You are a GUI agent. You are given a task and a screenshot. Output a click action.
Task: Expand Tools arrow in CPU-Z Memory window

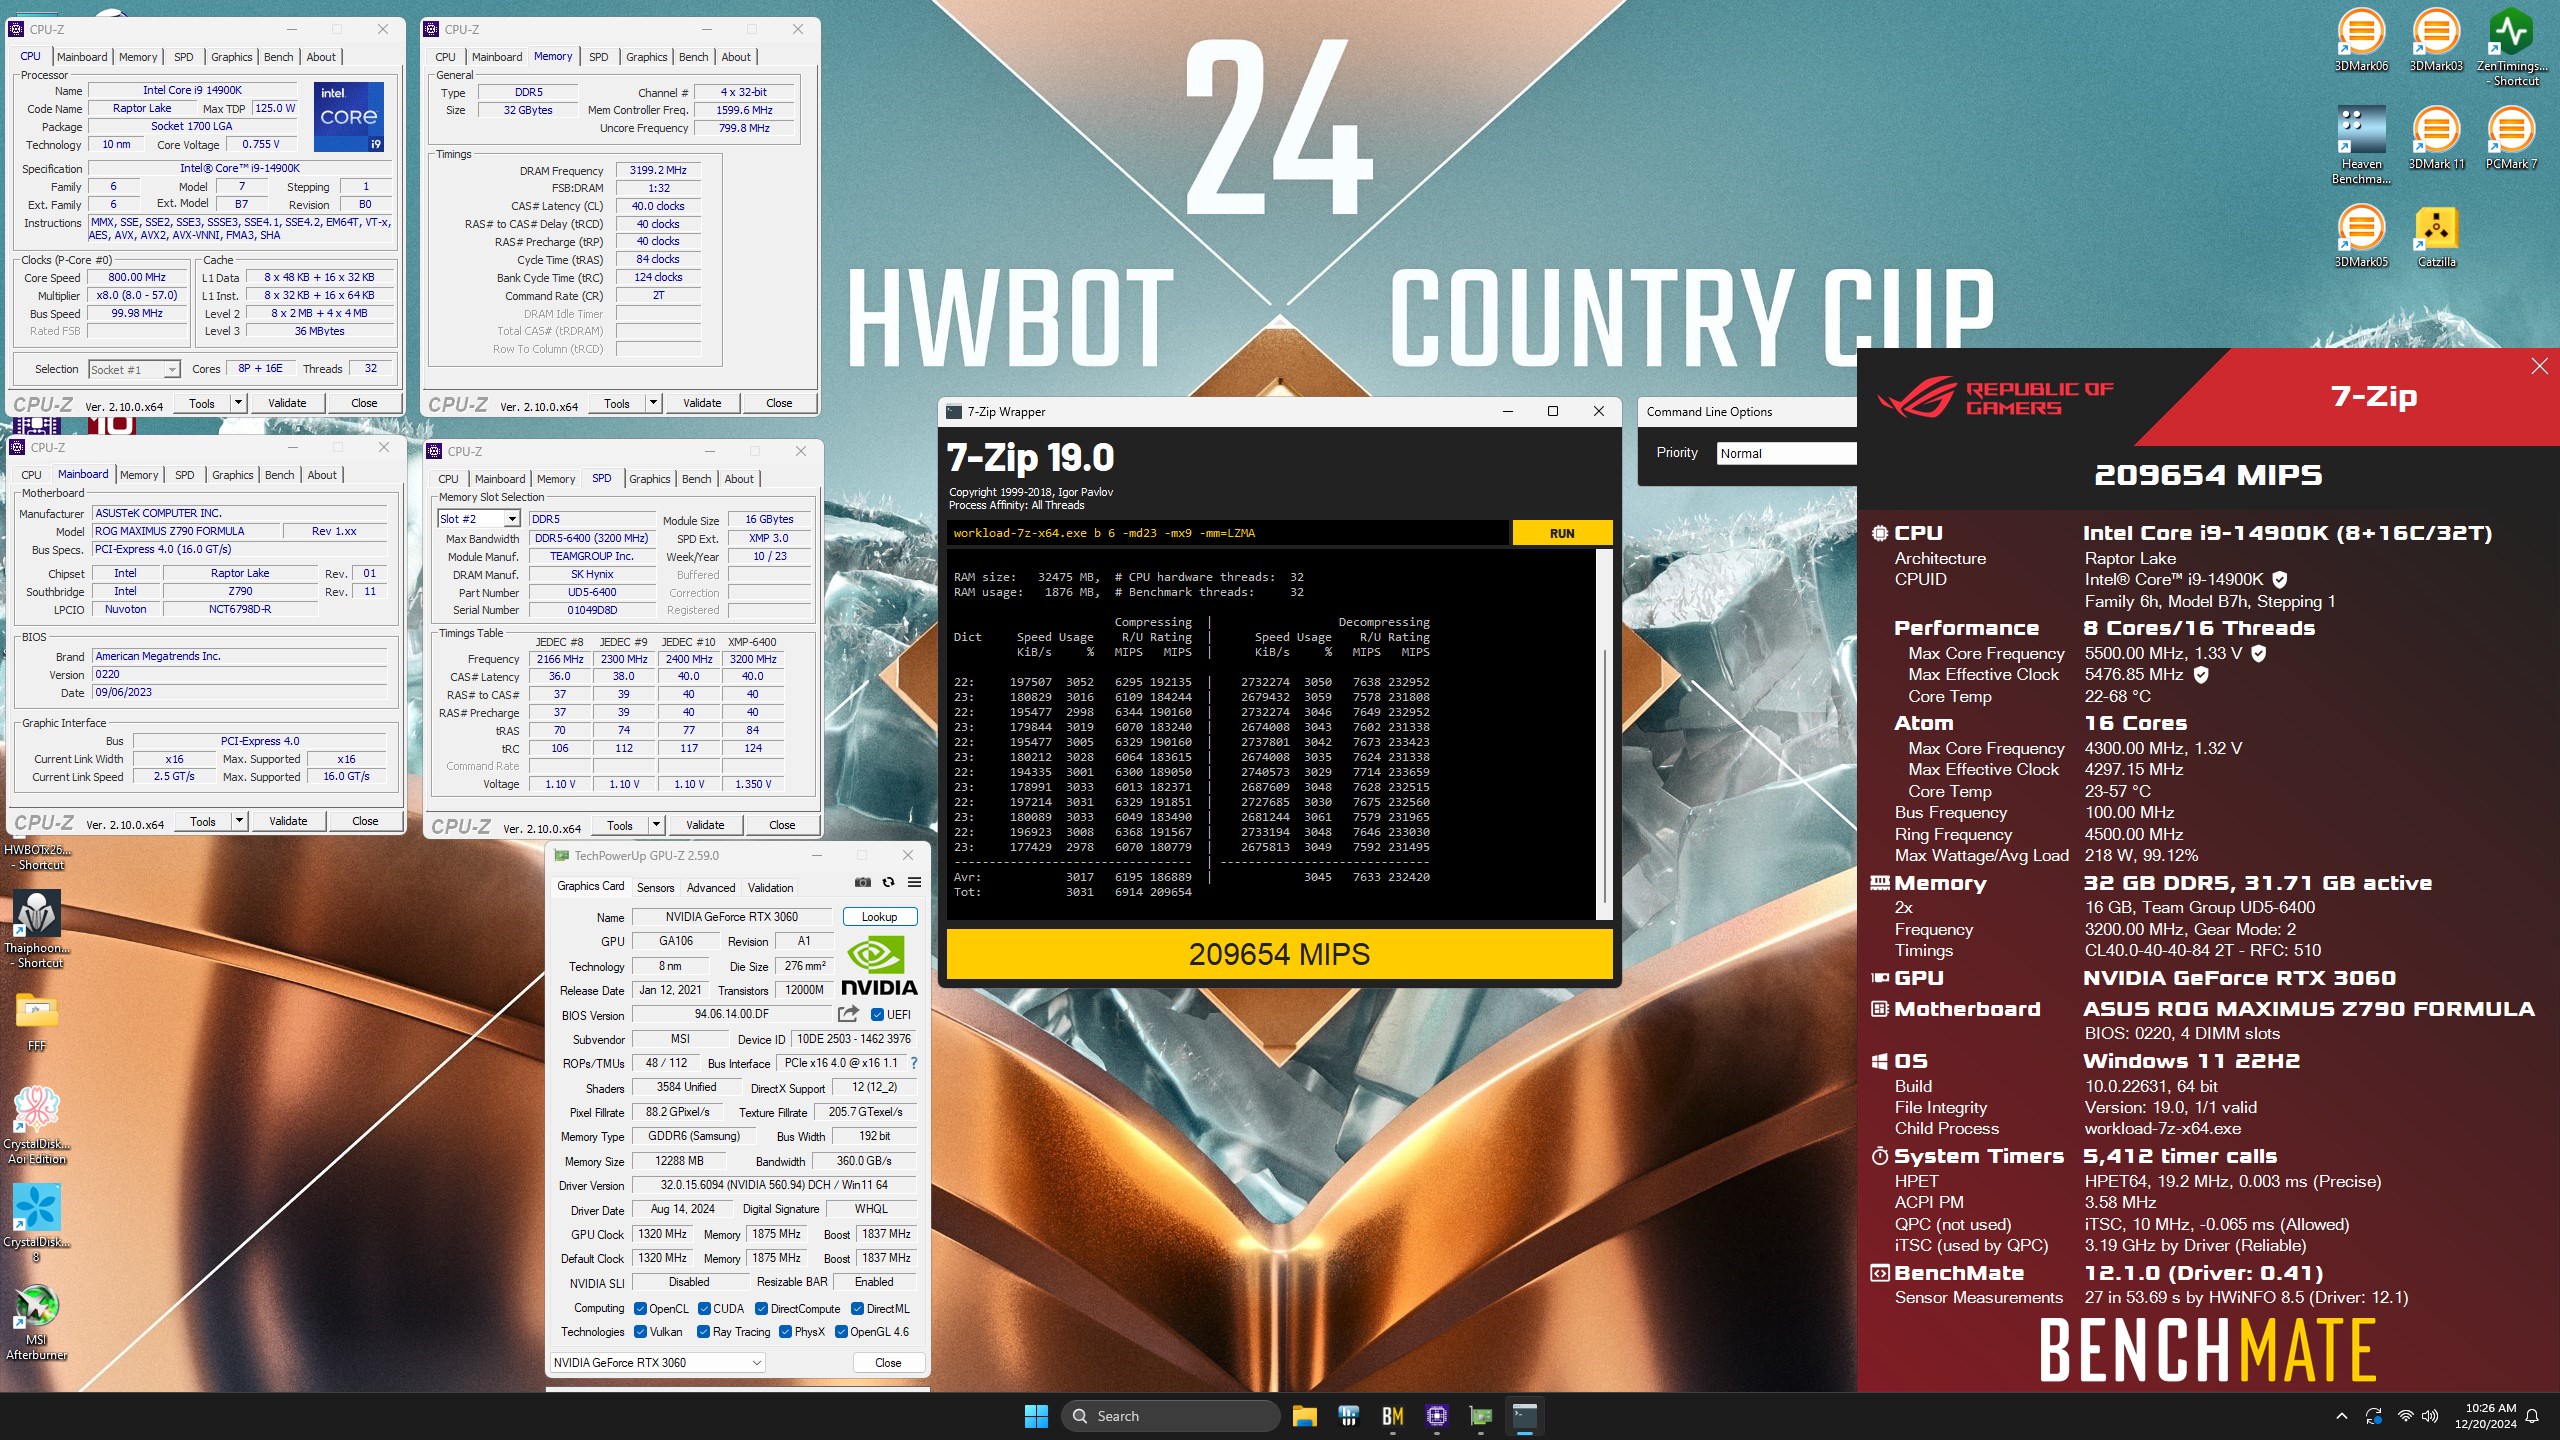653,403
